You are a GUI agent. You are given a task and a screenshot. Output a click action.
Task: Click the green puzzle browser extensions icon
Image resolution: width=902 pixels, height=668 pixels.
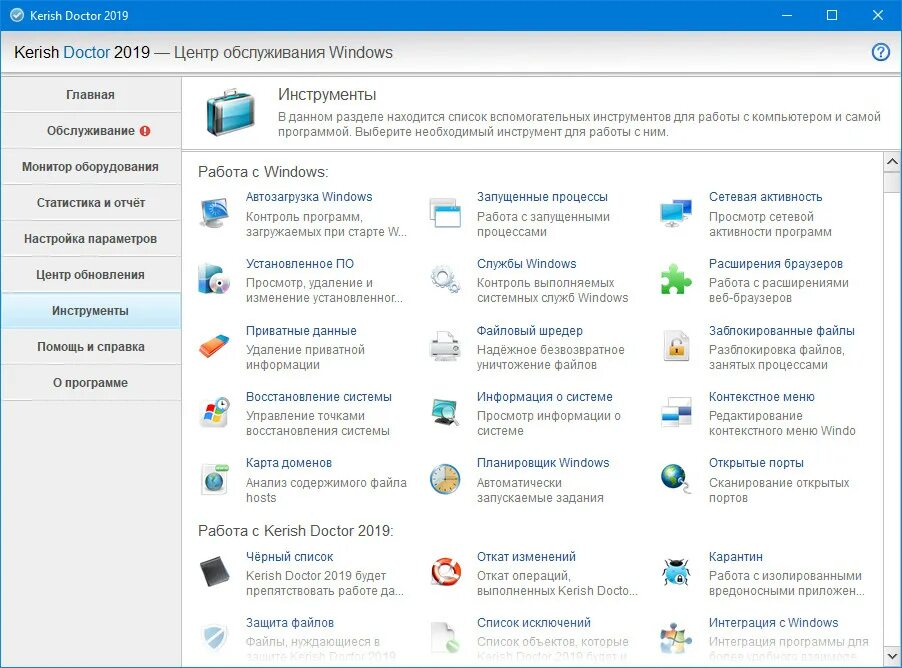pyautogui.click(x=676, y=280)
